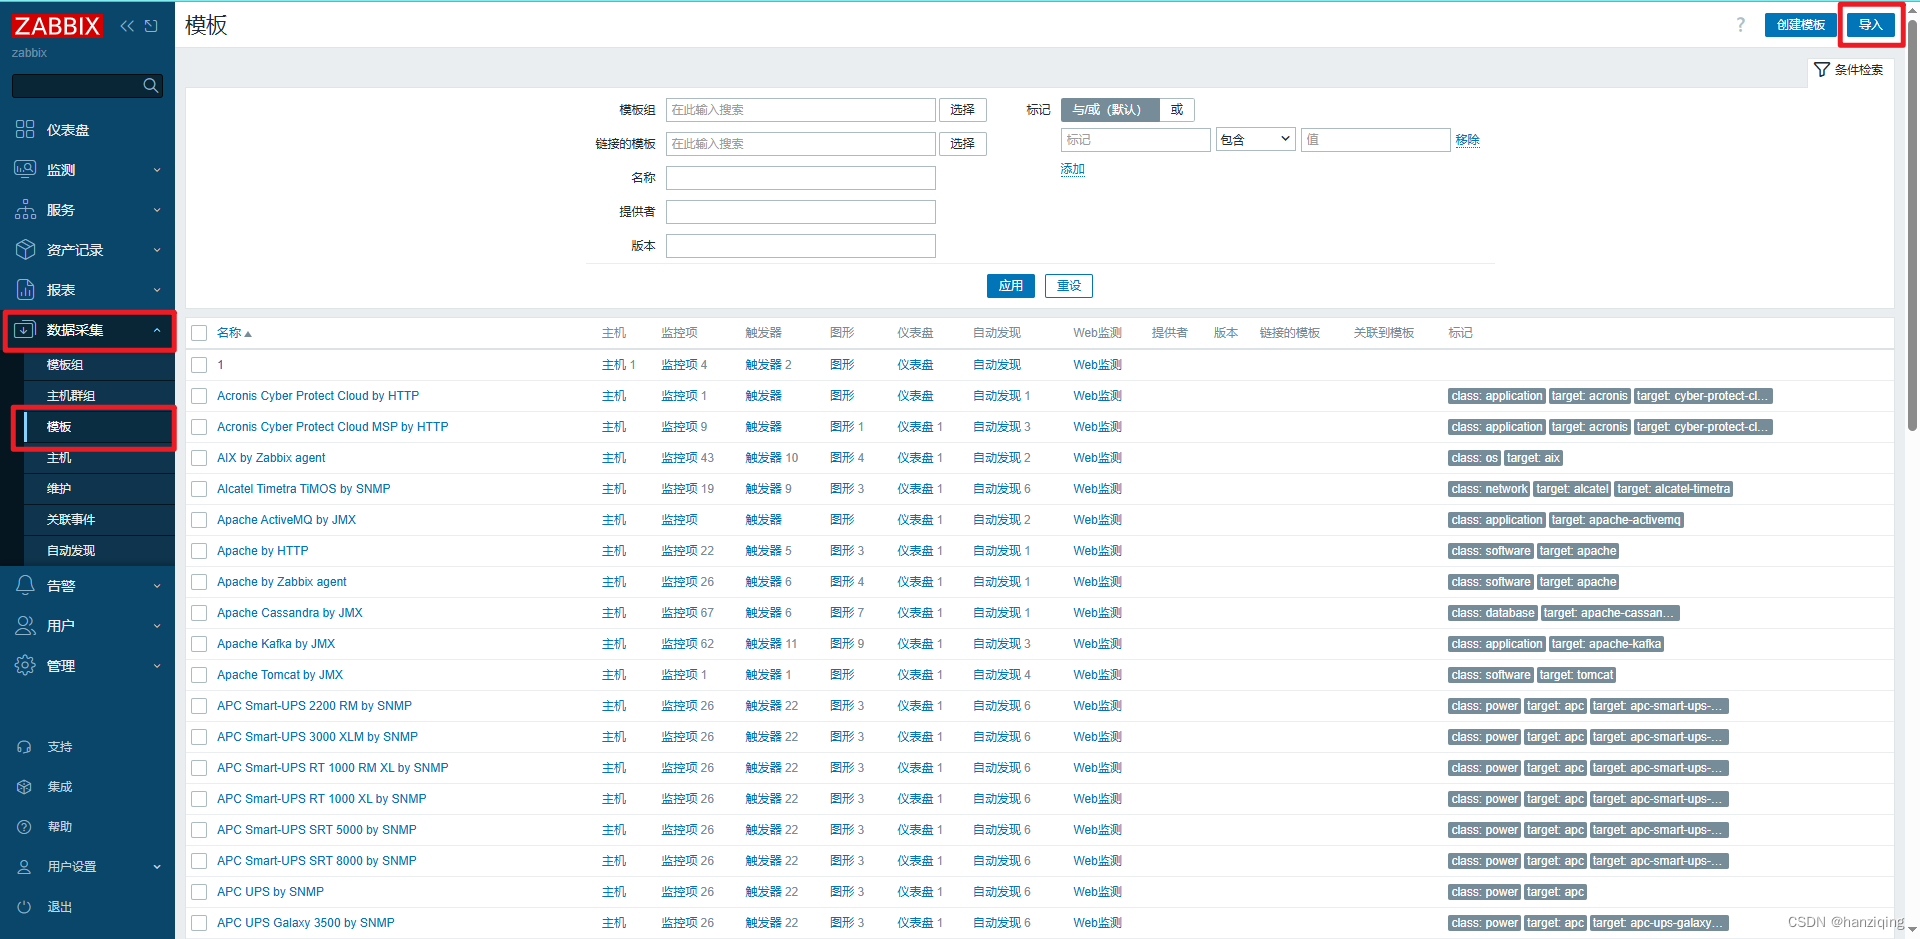Click the Zabbix logo
The height and width of the screenshot is (939, 1920).
[x=57, y=26]
